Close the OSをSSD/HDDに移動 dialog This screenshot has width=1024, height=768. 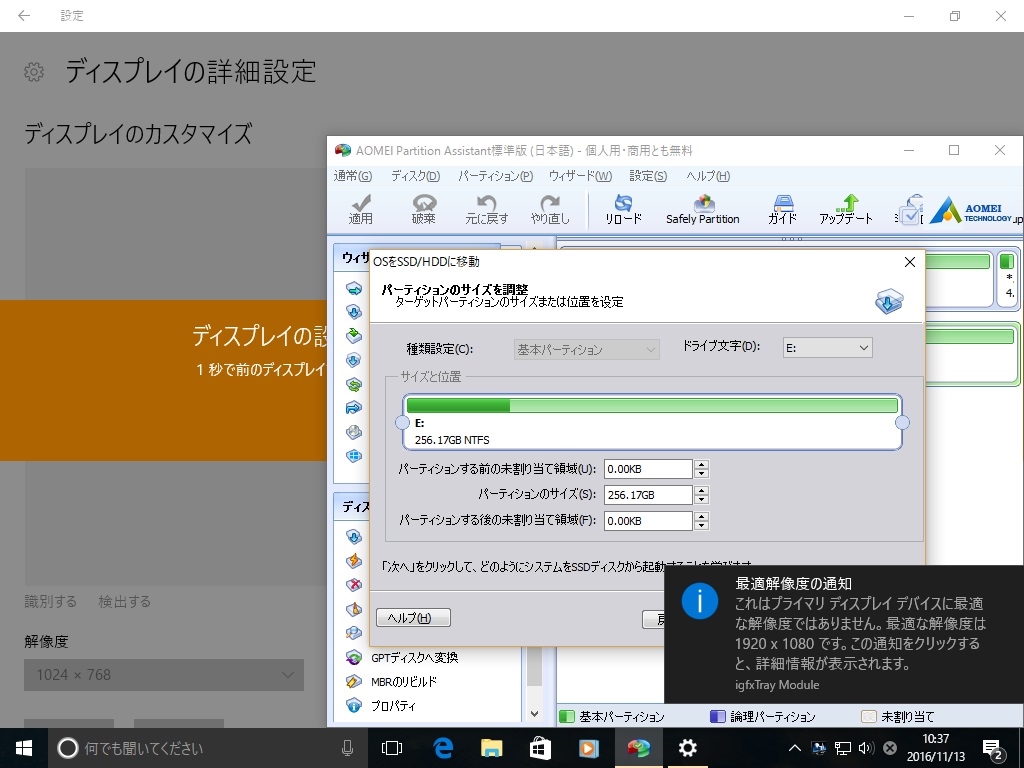[x=909, y=262]
